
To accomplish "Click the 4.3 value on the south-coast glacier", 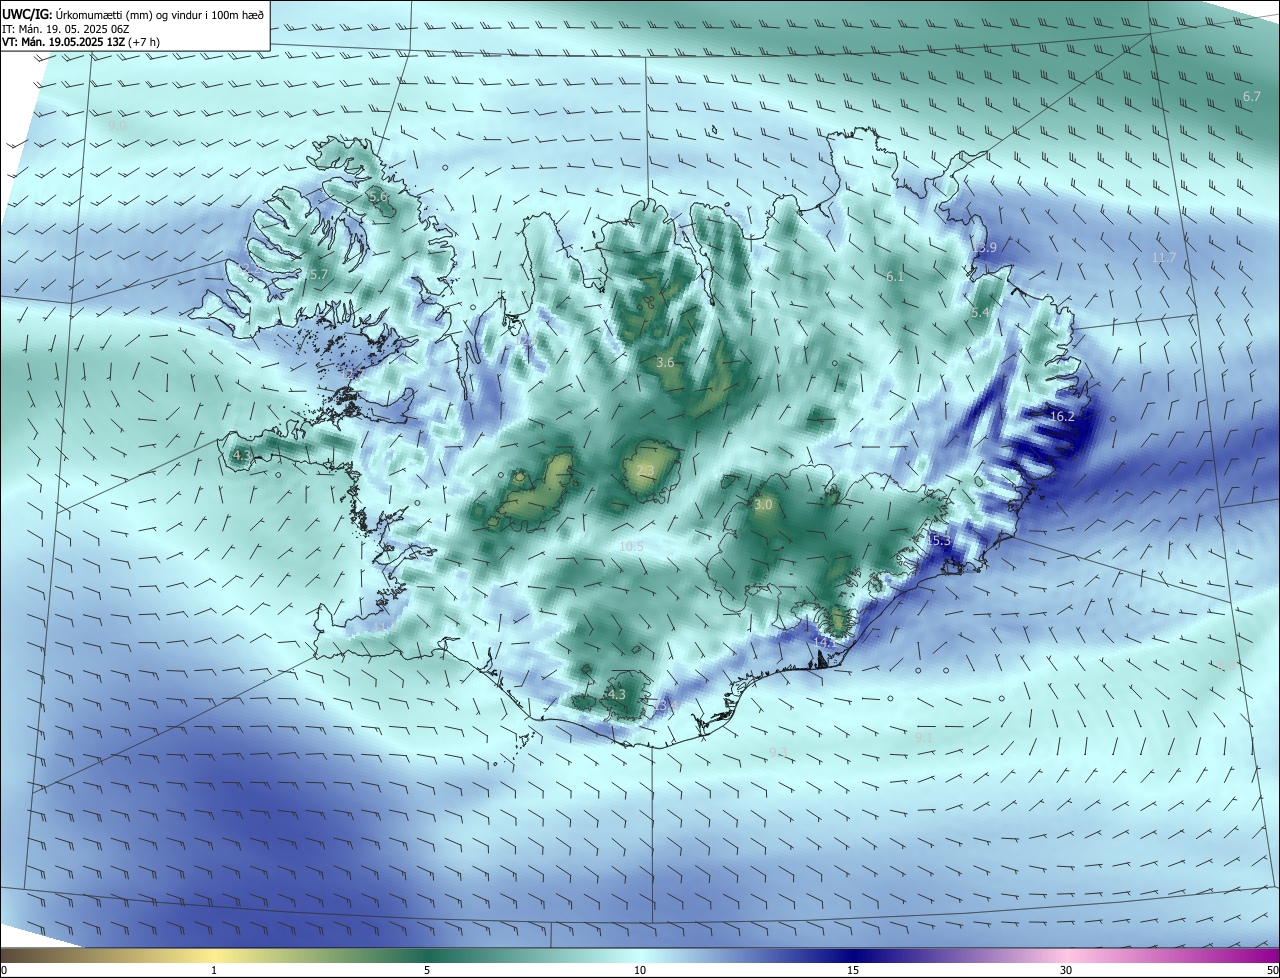I will click(x=616, y=694).
